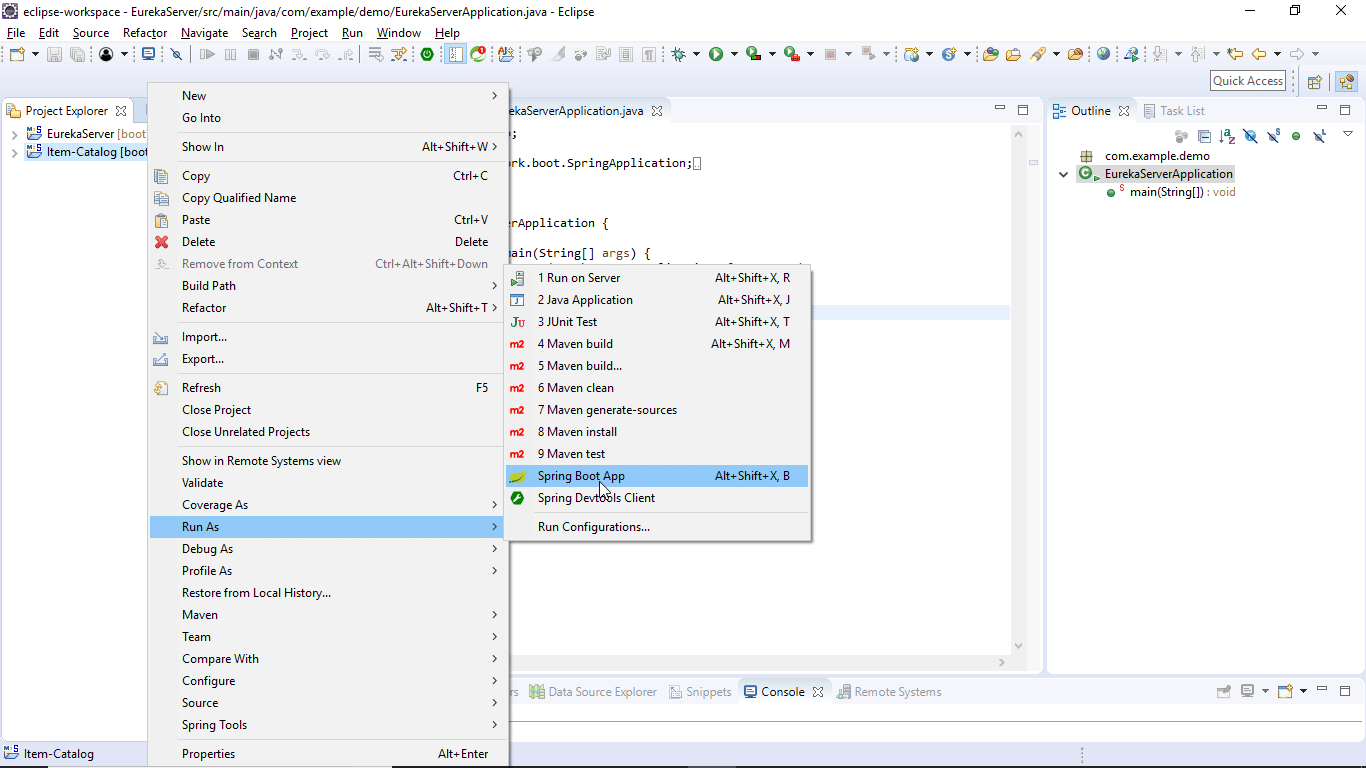Toggle Hide Fields in Outline
The height and width of the screenshot is (768, 1366).
coord(1250,136)
